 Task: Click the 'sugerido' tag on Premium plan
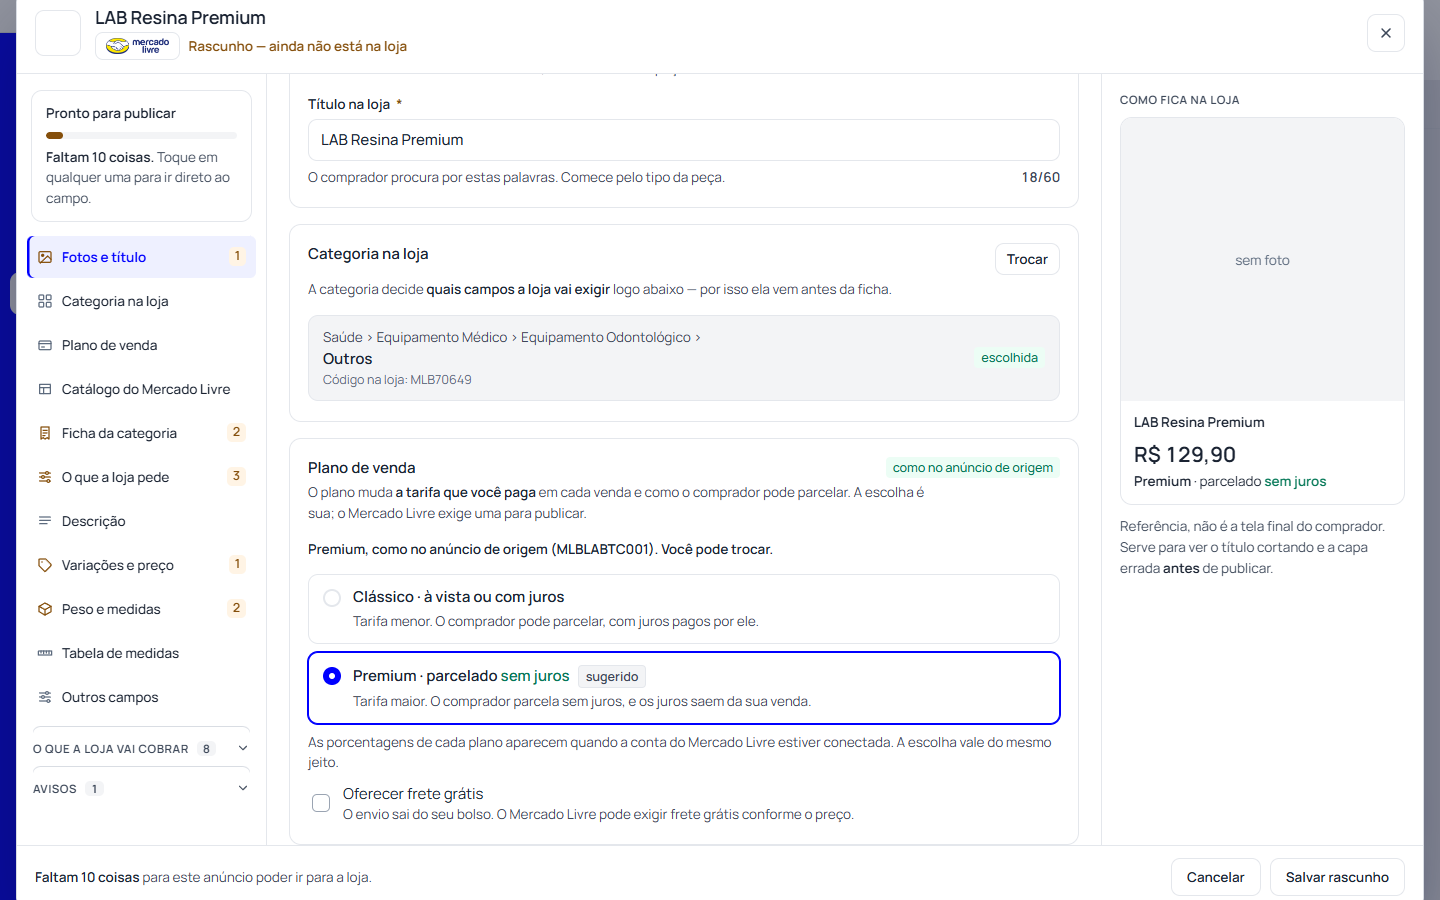click(612, 677)
